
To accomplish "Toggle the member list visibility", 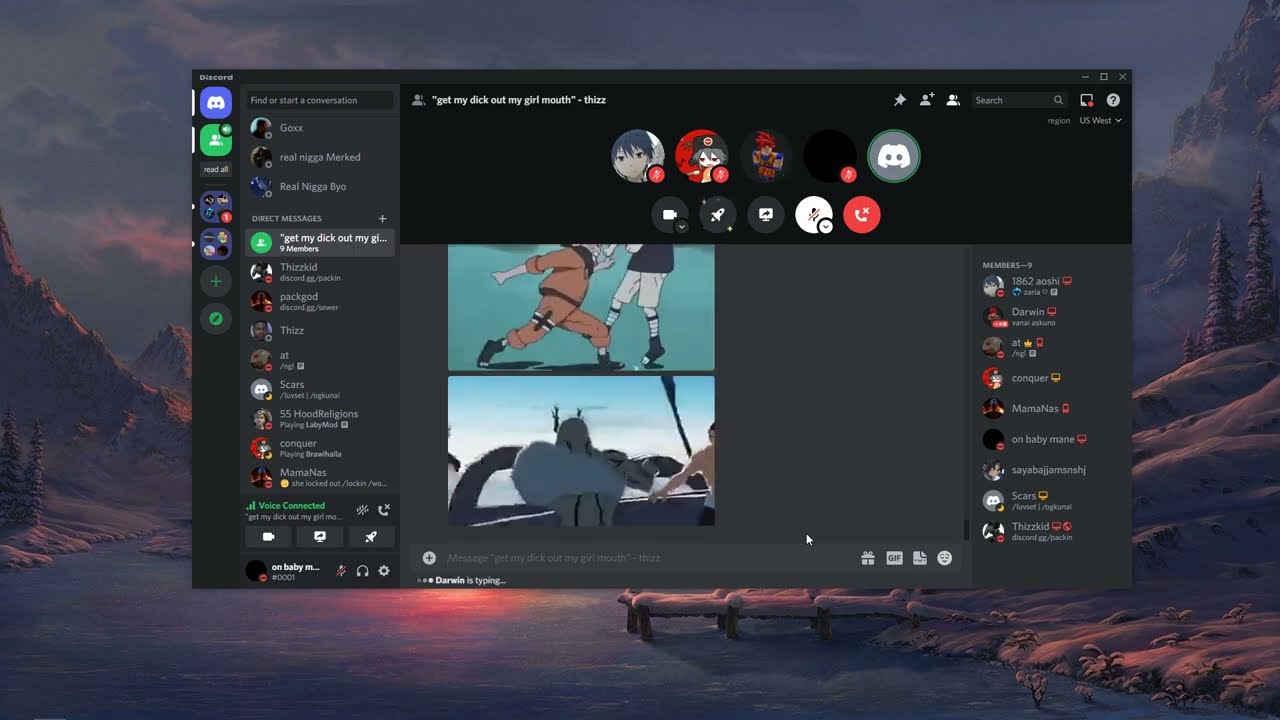I will pyautogui.click(x=953, y=100).
